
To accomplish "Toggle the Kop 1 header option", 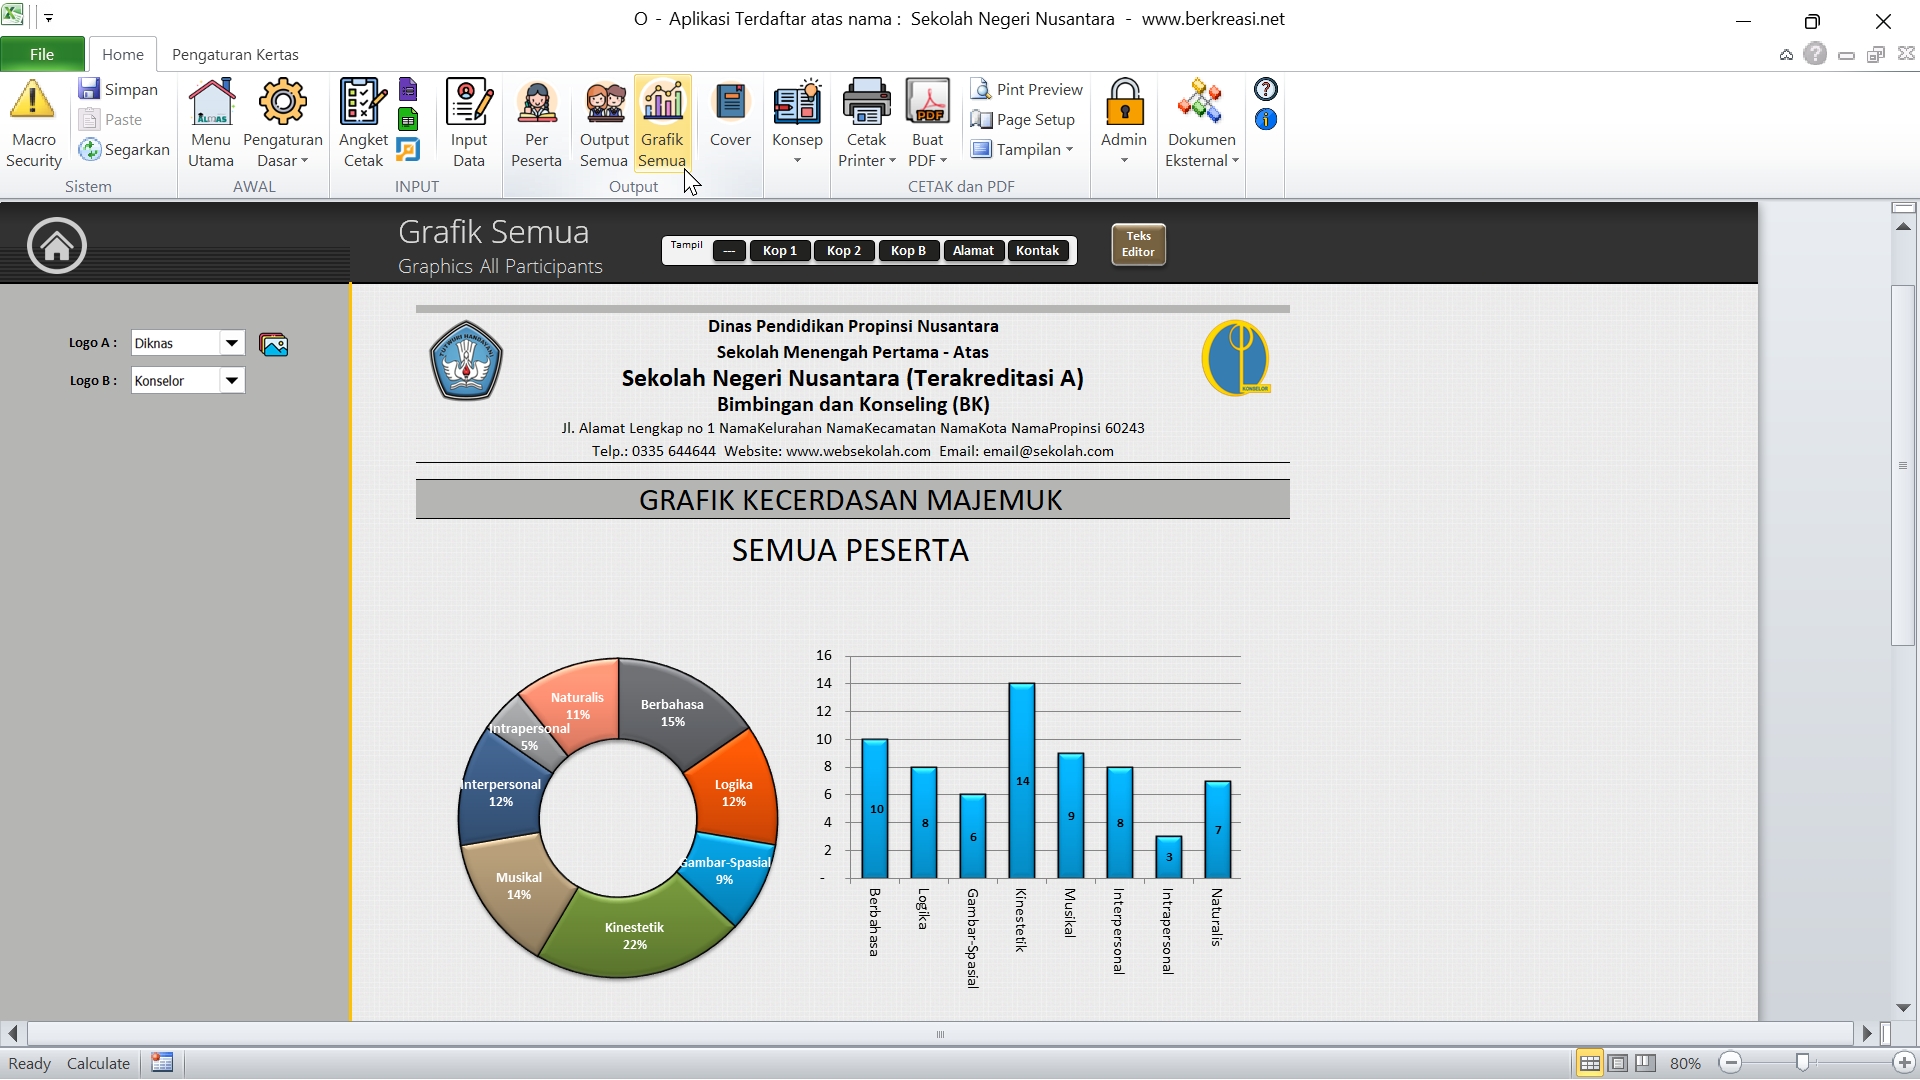I will (780, 251).
